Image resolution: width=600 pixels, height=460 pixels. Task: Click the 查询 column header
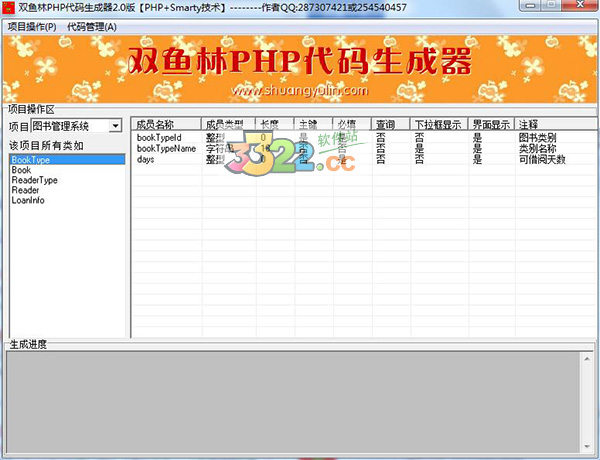[391, 124]
